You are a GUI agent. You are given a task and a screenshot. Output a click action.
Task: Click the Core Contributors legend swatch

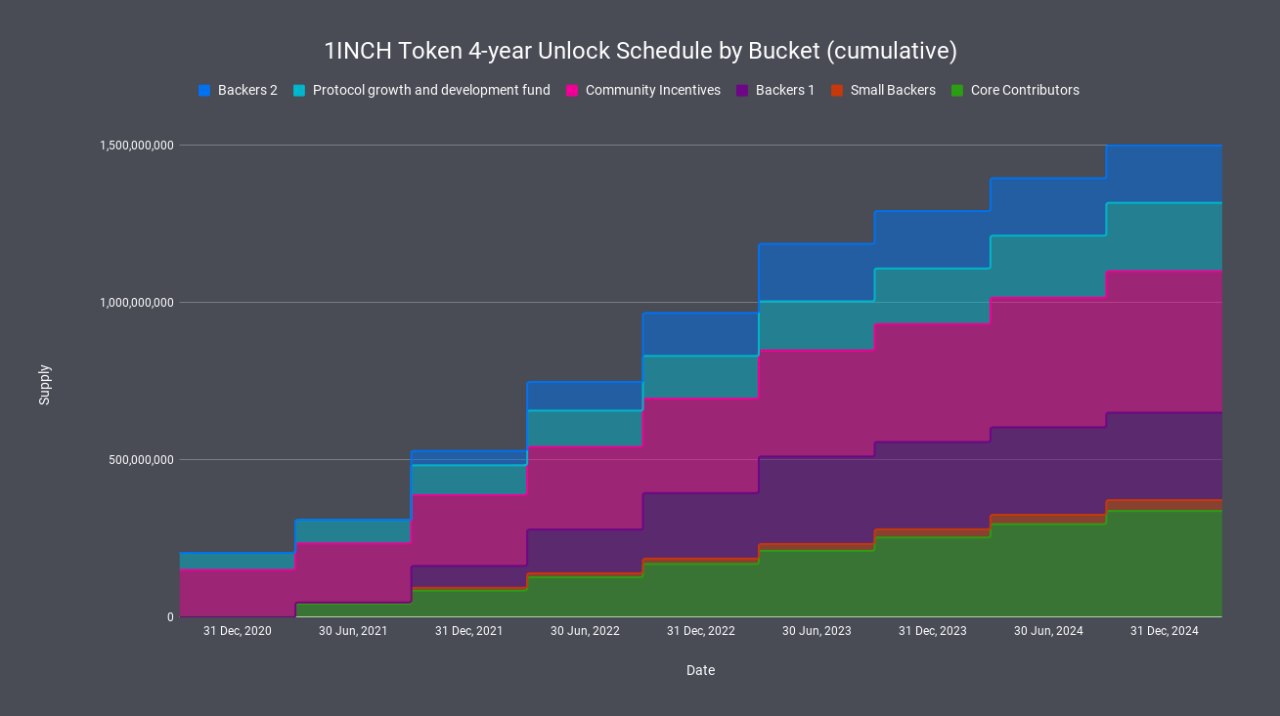coord(957,90)
